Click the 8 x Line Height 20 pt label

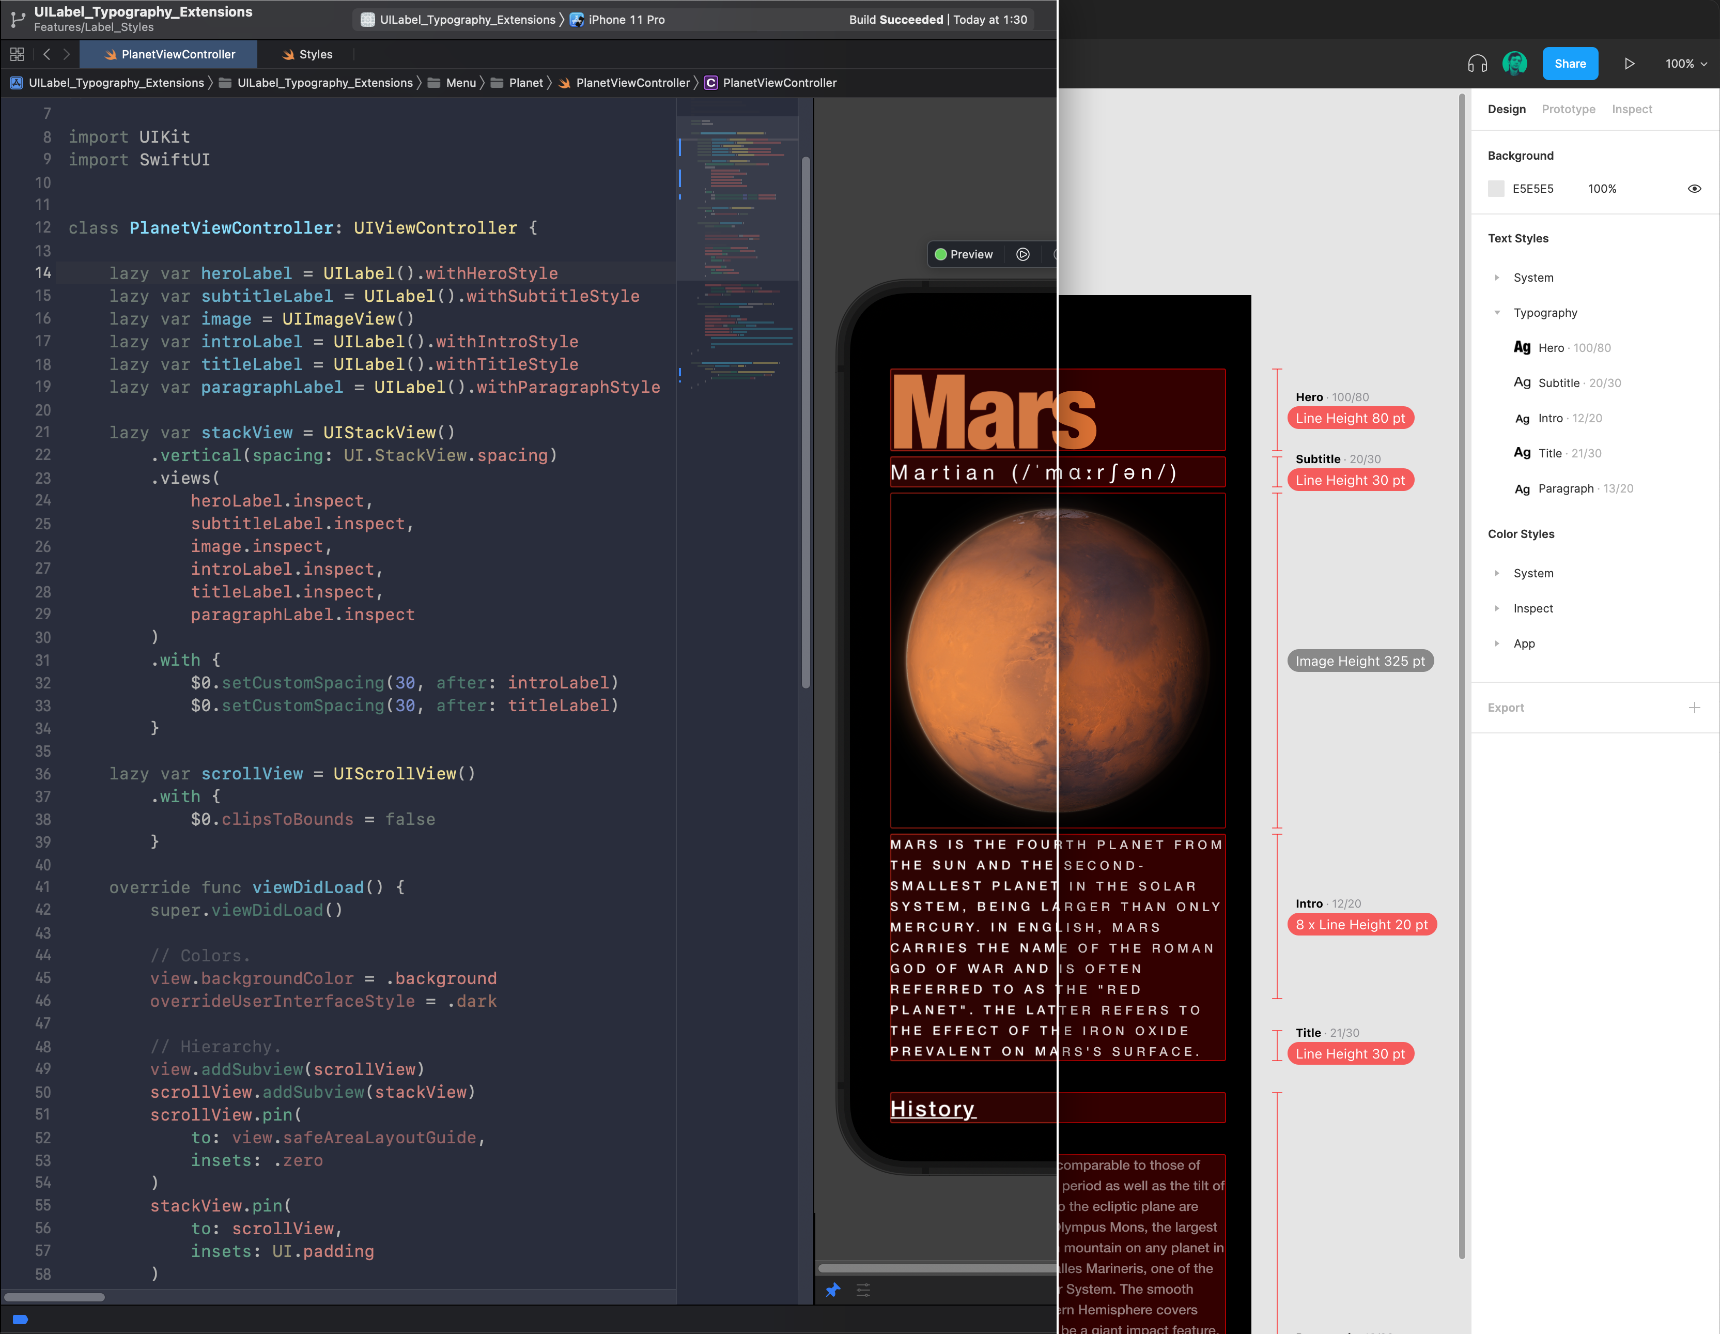click(1362, 925)
